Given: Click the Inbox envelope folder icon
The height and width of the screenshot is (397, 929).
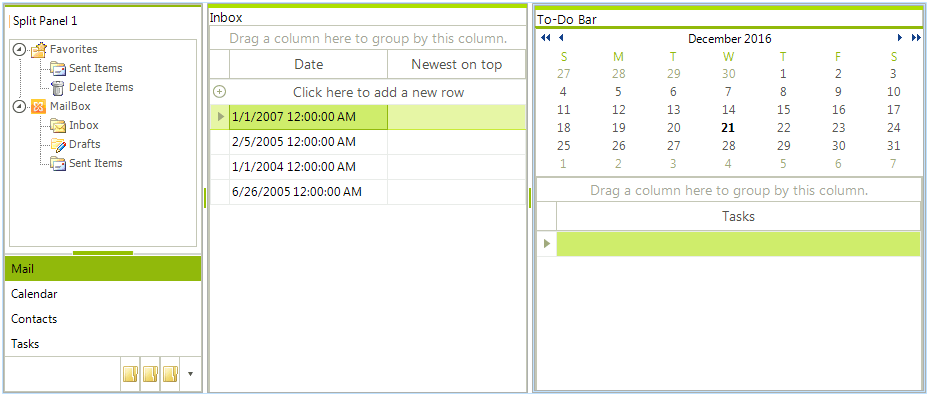Looking at the screenshot, I should pyautogui.click(x=57, y=126).
